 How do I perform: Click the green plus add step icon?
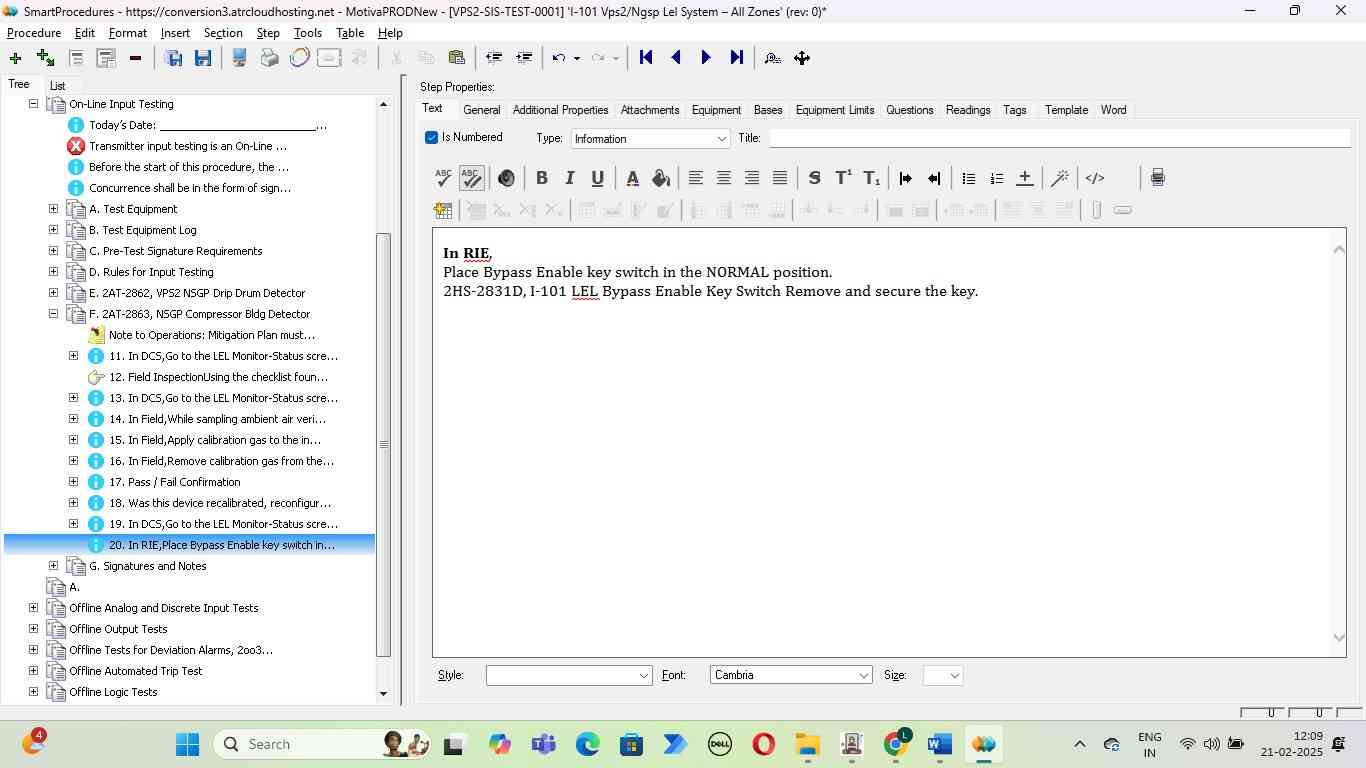(x=15, y=58)
